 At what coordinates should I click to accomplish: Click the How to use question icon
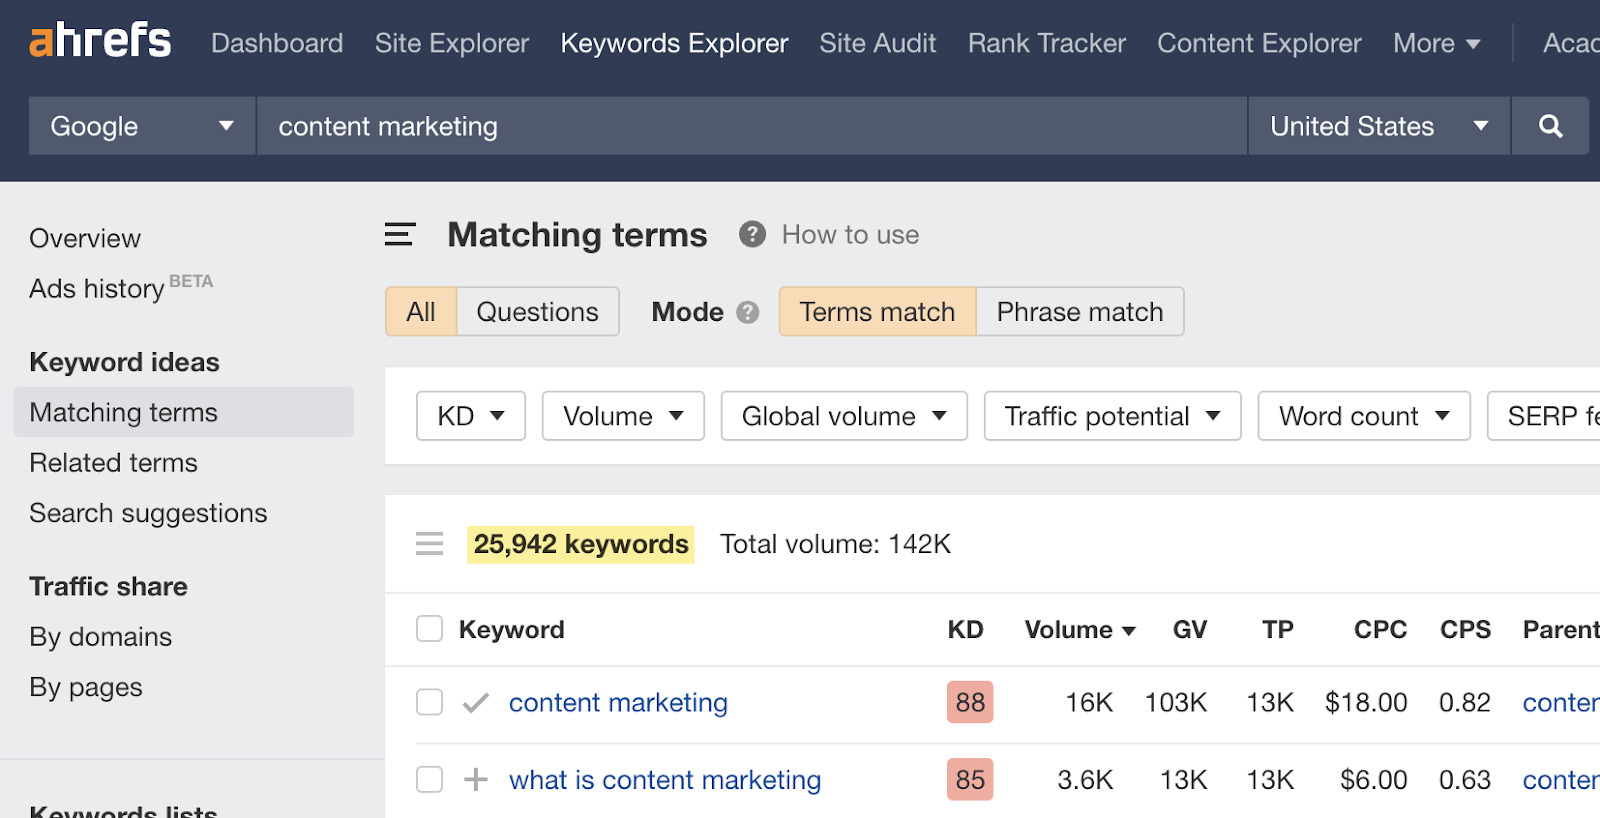(x=752, y=234)
